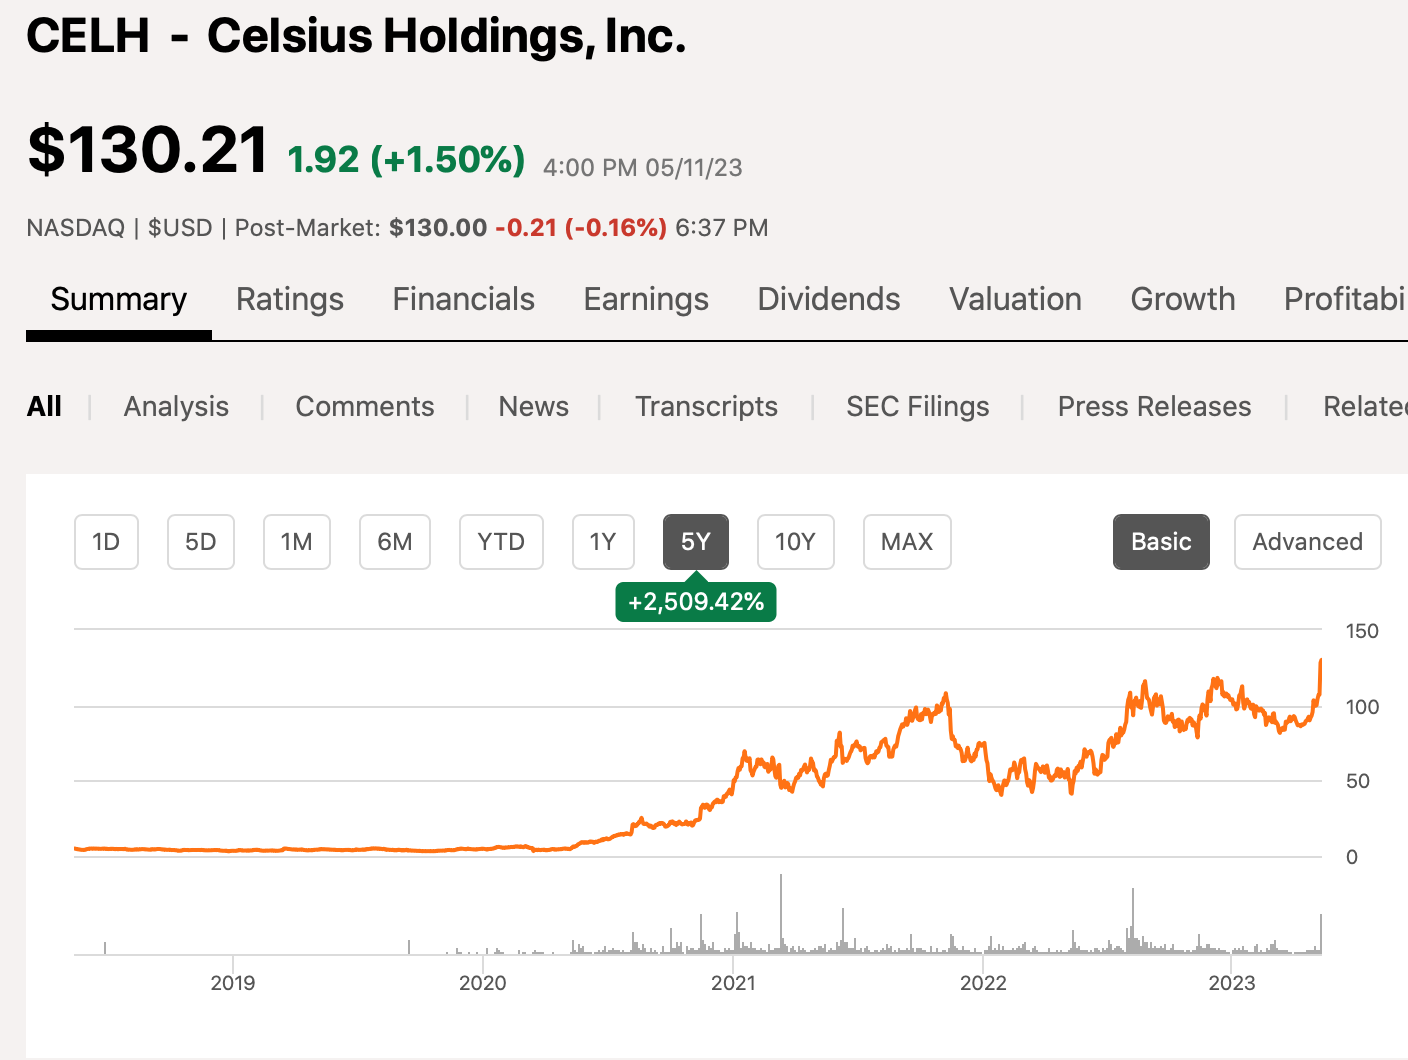This screenshot has width=1408, height=1060.
Task: Select Basic chart mode
Action: [x=1161, y=542]
